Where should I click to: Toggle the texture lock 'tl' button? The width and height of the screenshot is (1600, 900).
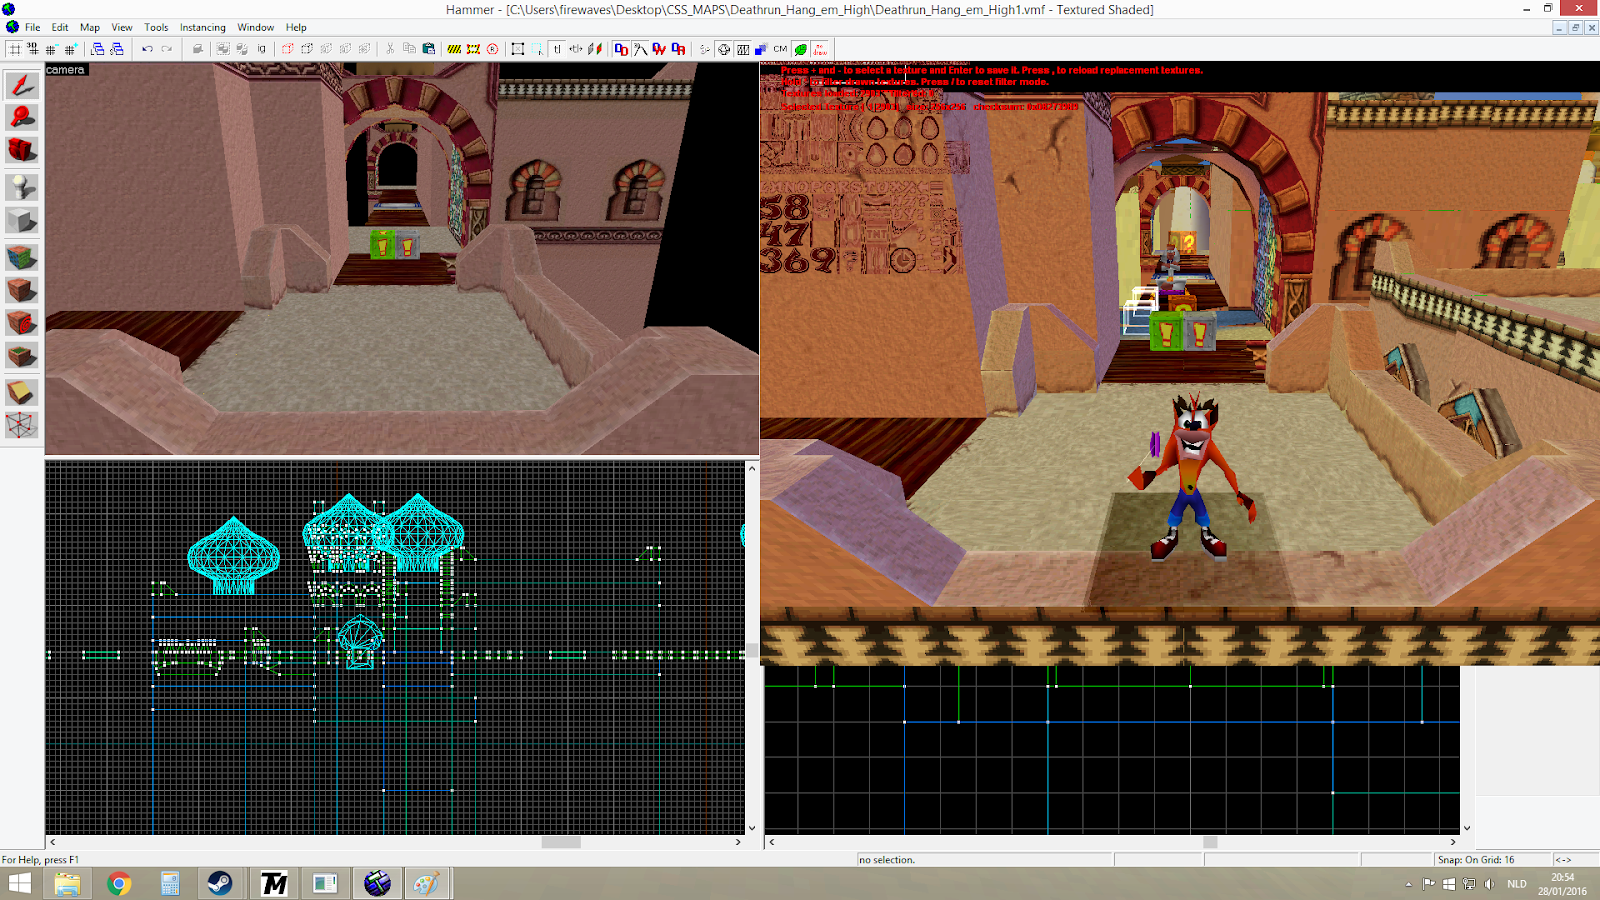[557, 49]
